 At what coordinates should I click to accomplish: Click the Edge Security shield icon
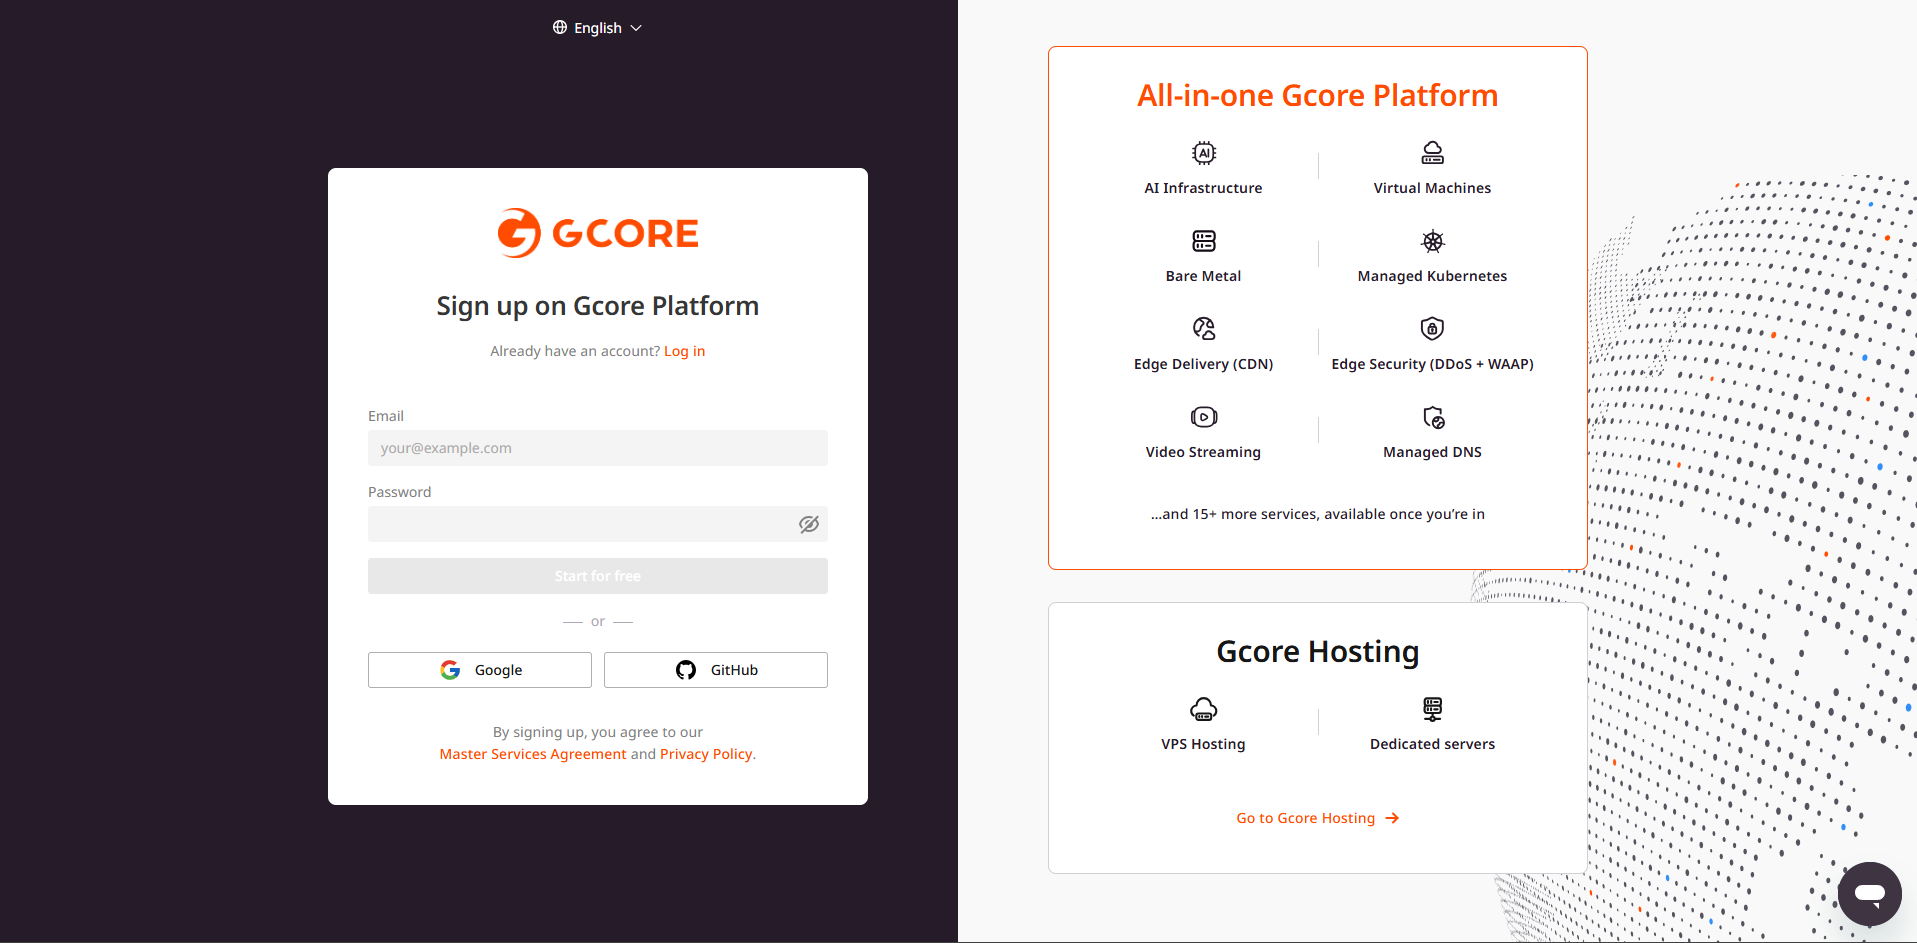1433,329
